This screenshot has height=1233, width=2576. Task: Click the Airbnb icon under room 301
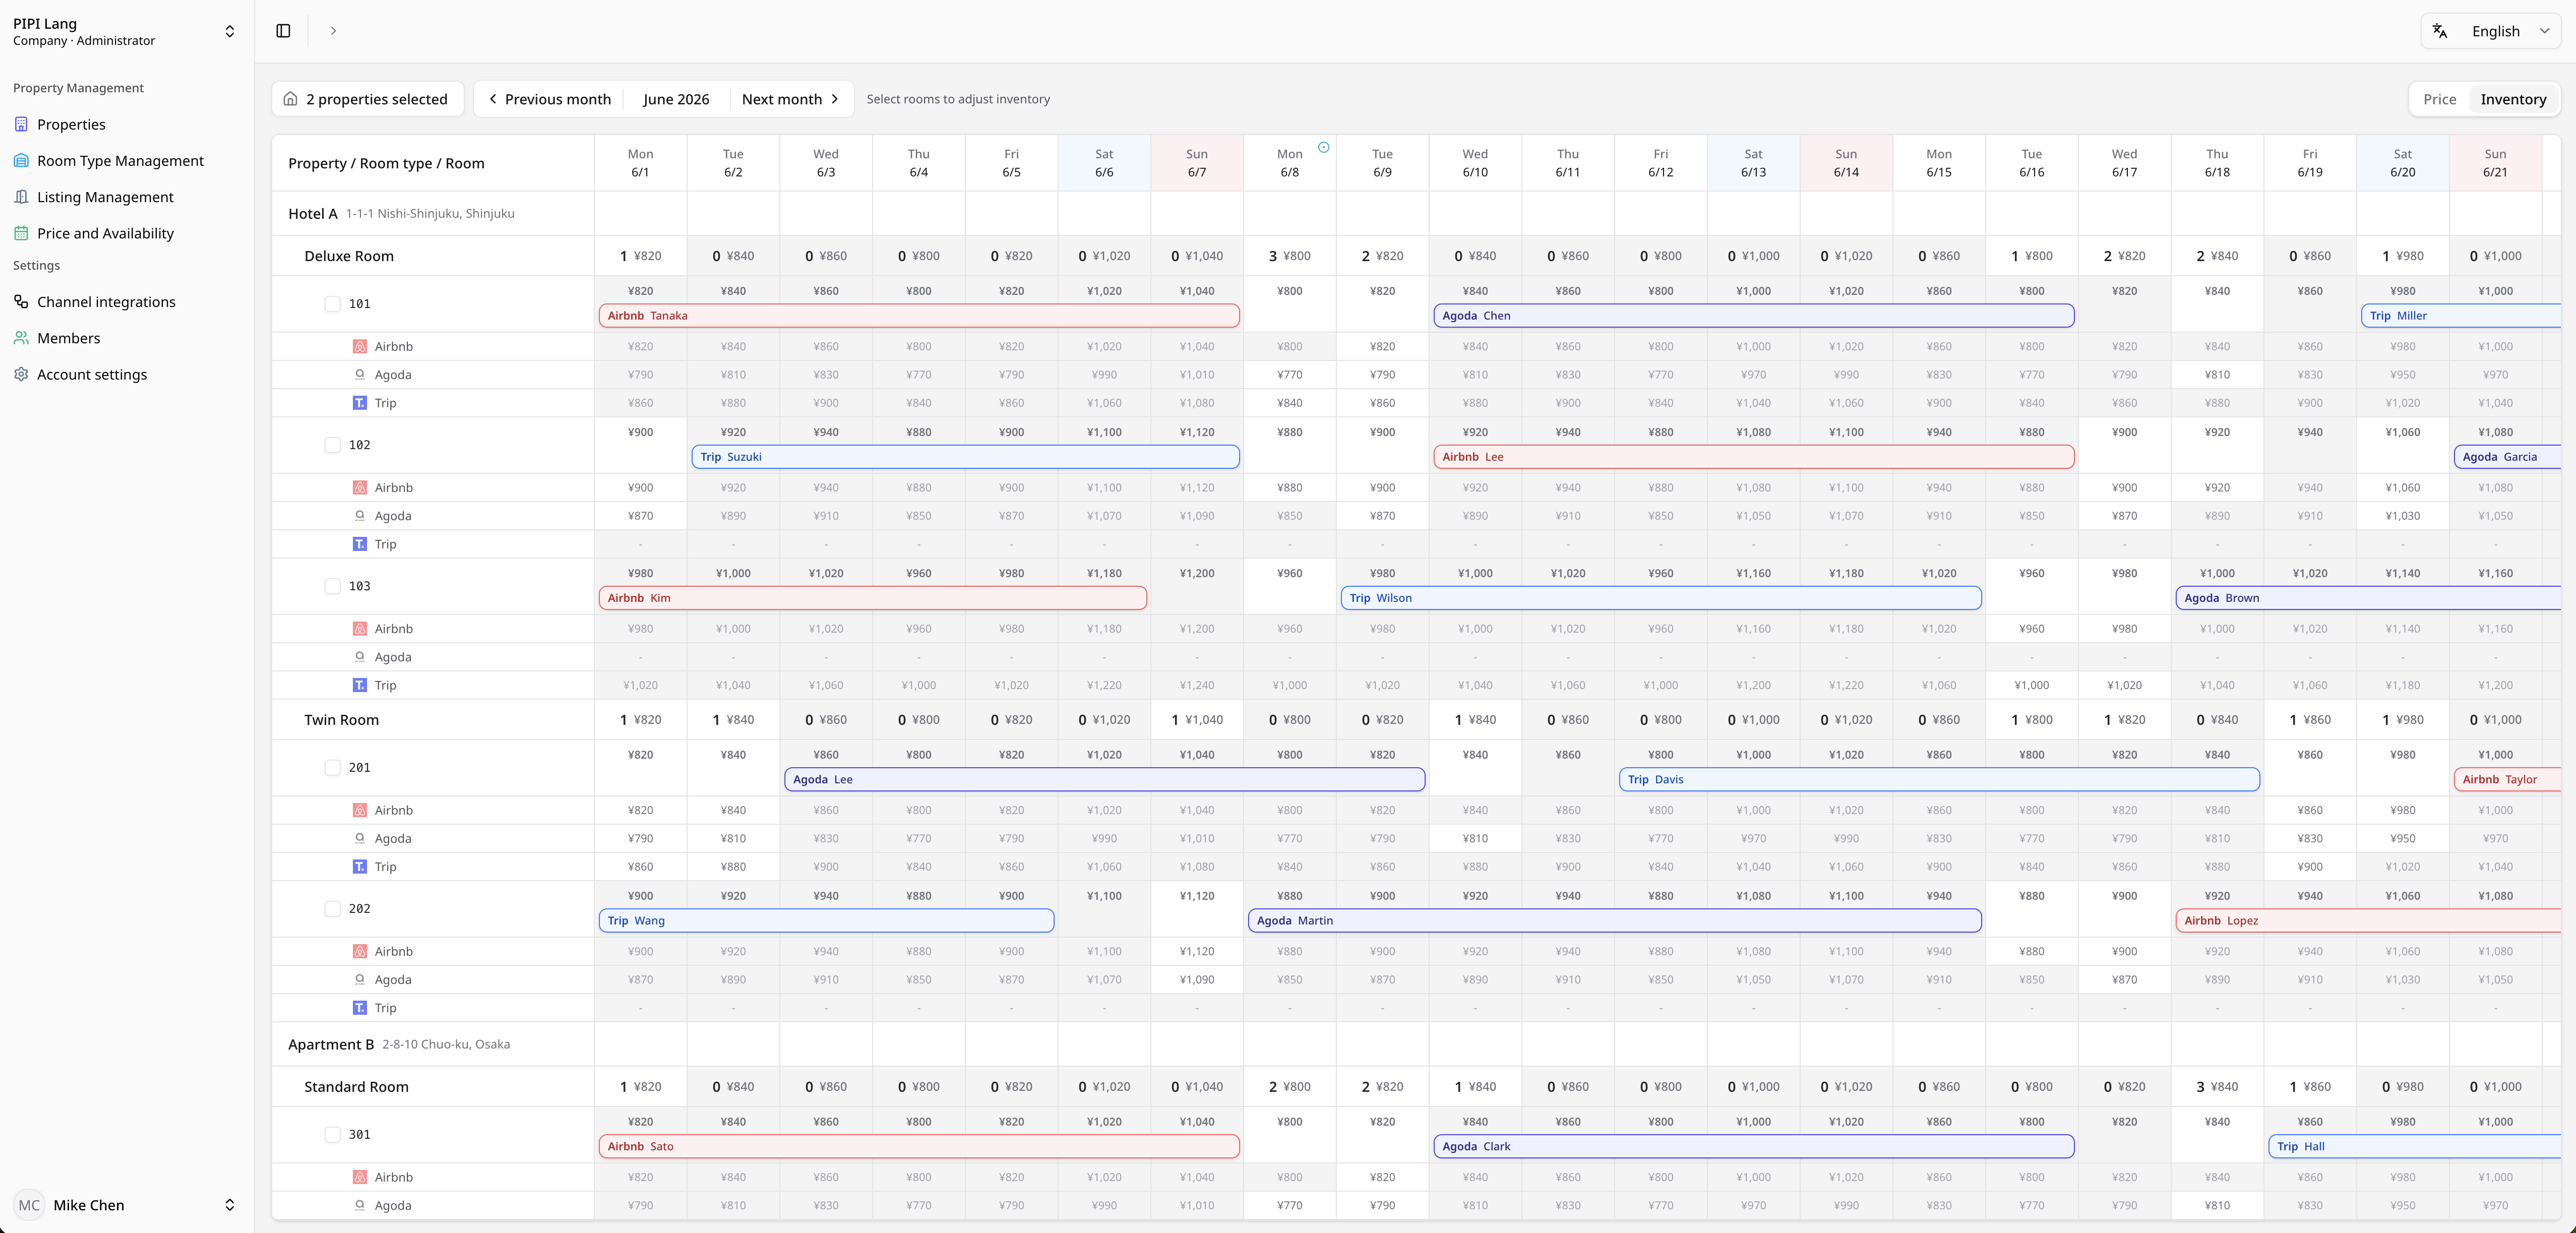[x=359, y=1177]
